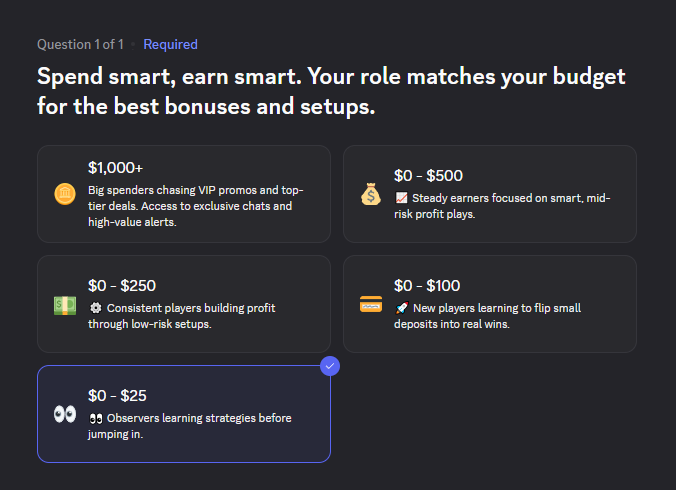Select the $0 - $100 budget role
Image resolution: width=676 pixels, height=490 pixels.
tap(490, 304)
